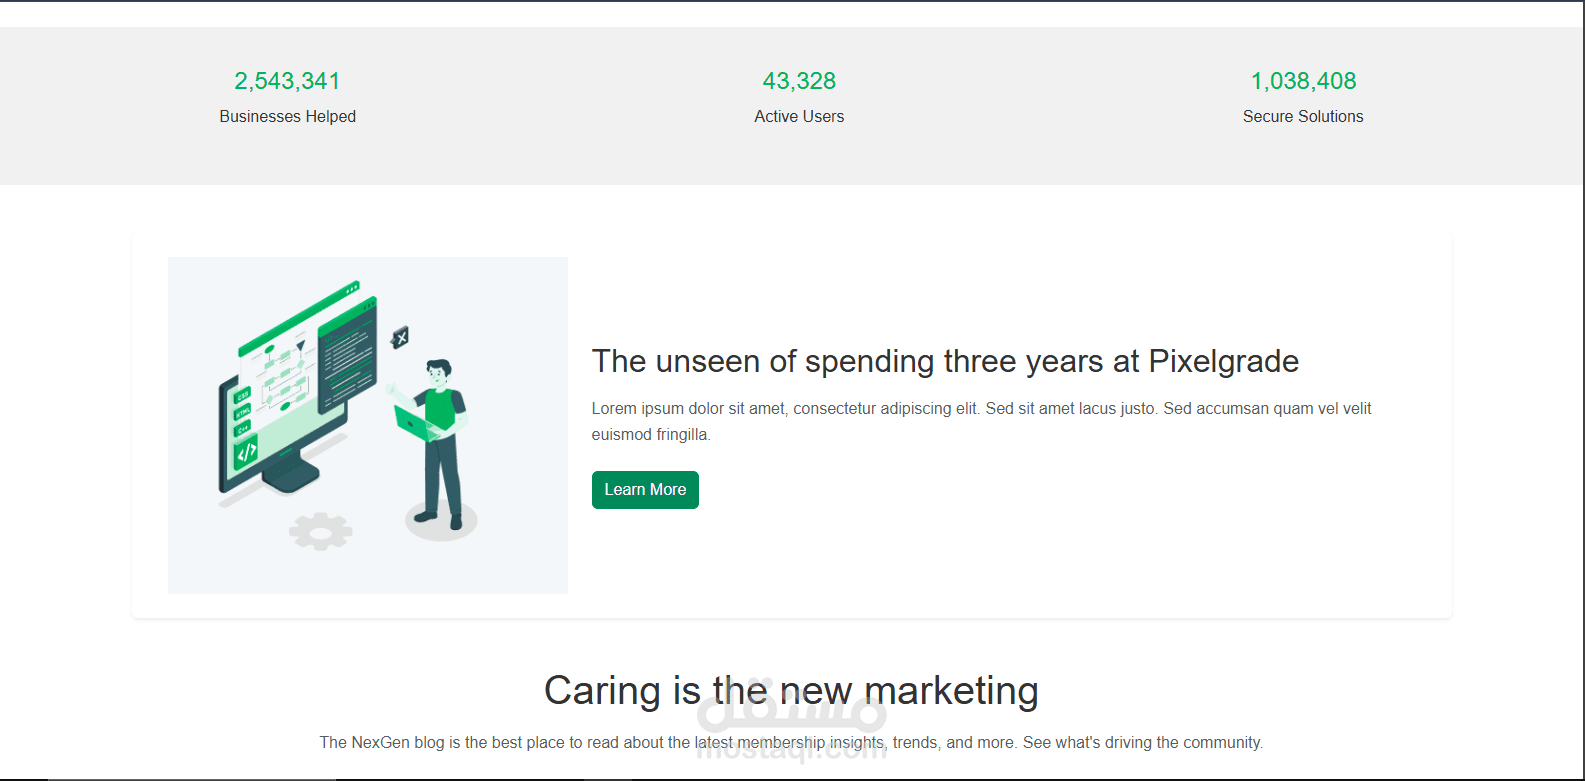Click the code brackets icon on the monitor
1585x781 pixels.
(x=246, y=453)
